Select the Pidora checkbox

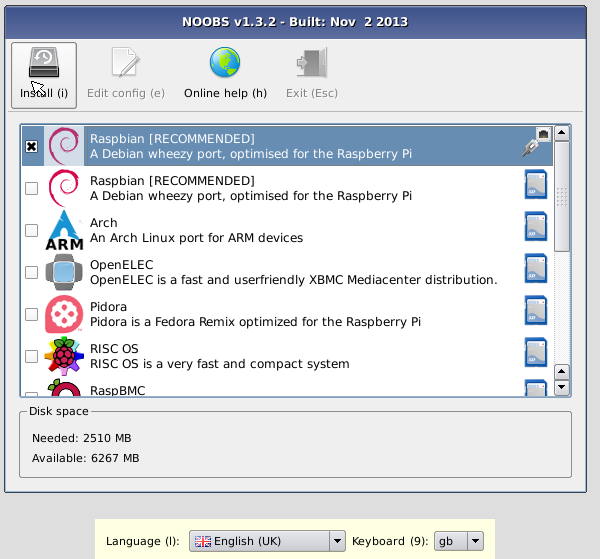31,315
